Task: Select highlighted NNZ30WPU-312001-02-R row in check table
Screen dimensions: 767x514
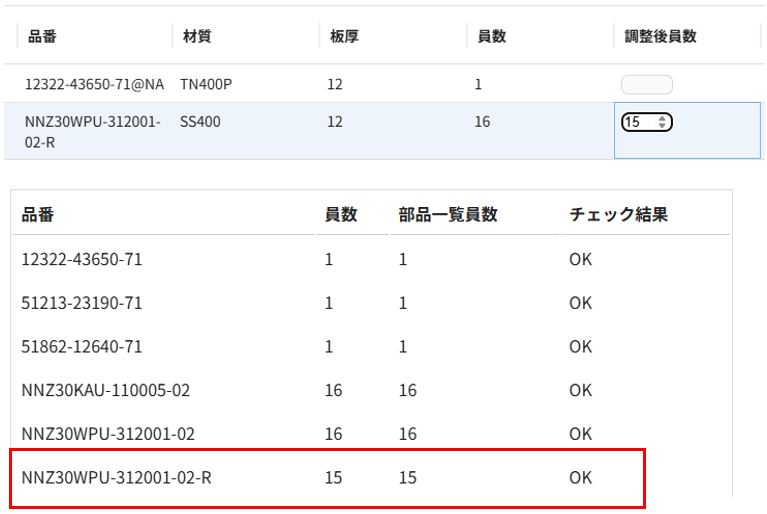Action: [327, 478]
